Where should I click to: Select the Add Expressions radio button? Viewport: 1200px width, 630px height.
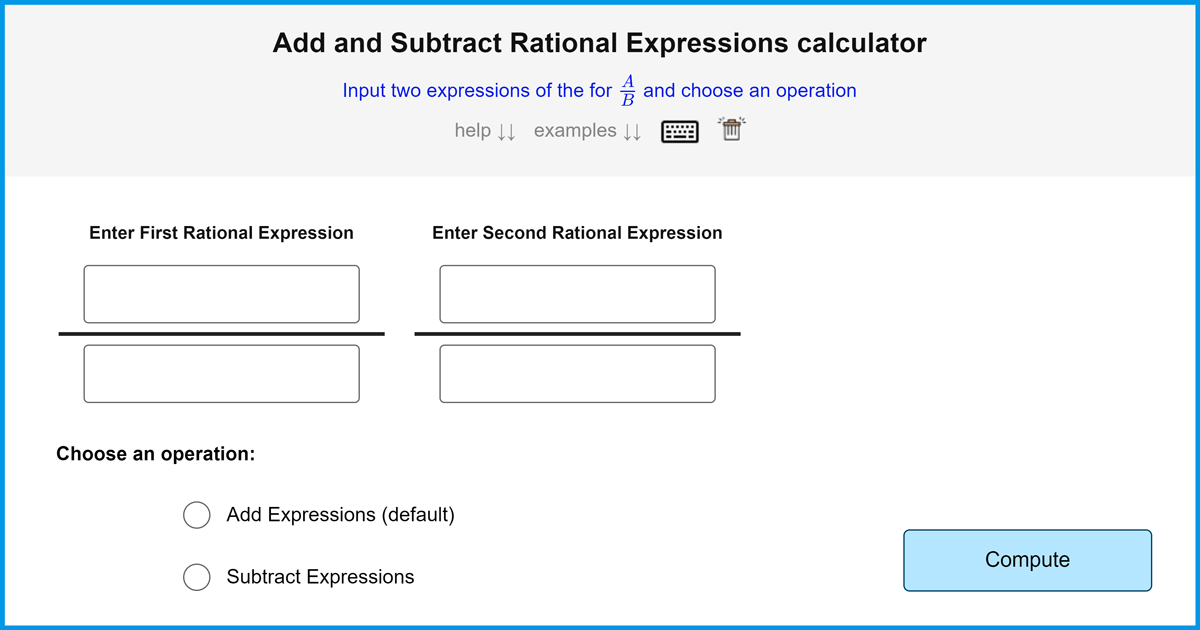pyautogui.click(x=197, y=515)
